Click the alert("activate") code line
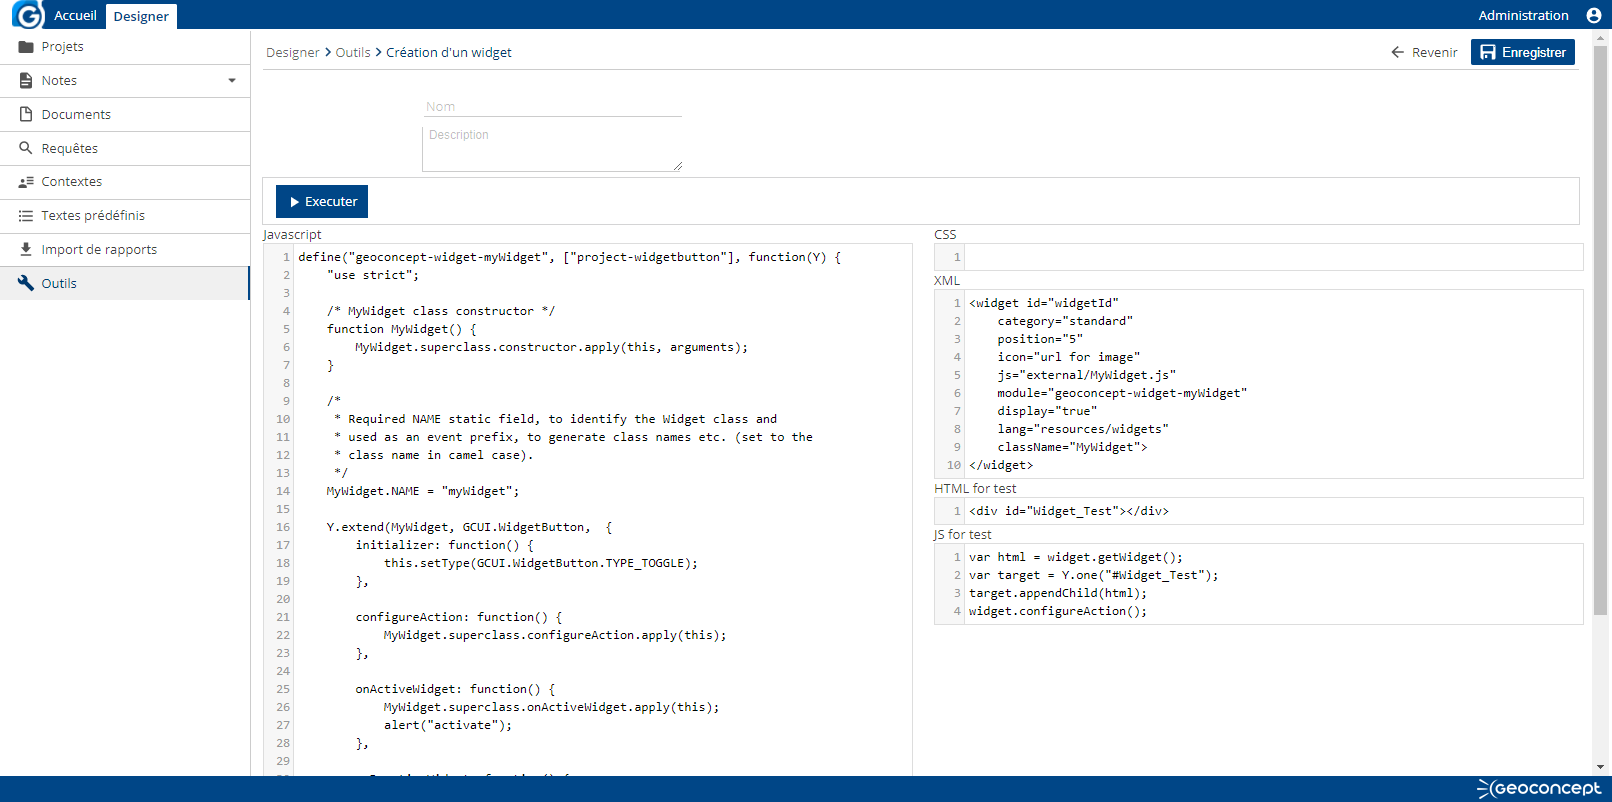The height and width of the screenshot is (802, 1612). click(448, 725)
